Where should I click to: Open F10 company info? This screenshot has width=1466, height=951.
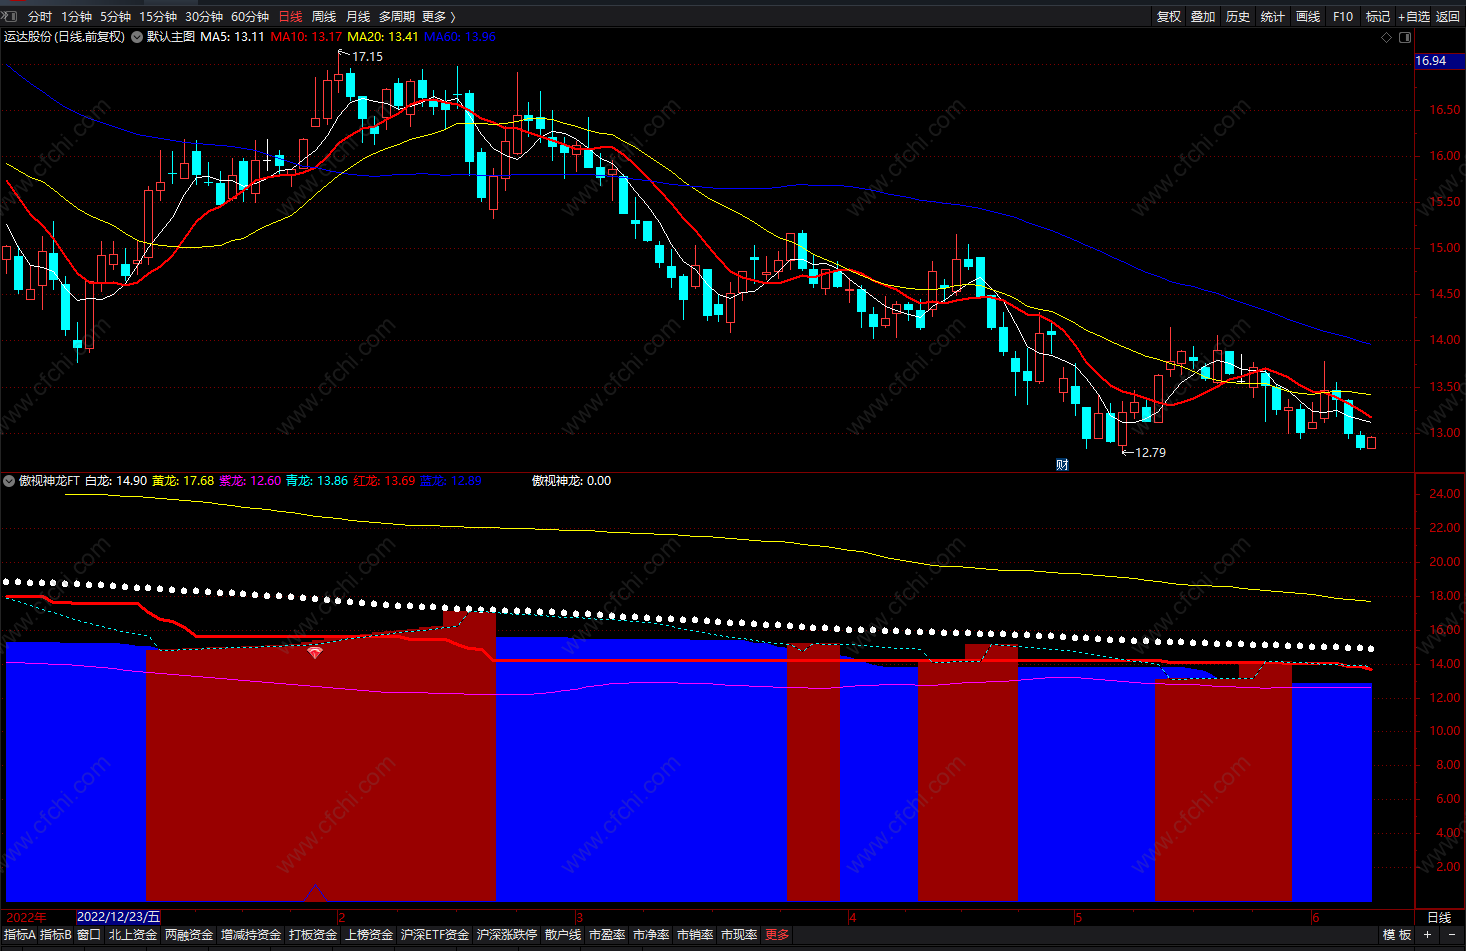(1343, 16)
